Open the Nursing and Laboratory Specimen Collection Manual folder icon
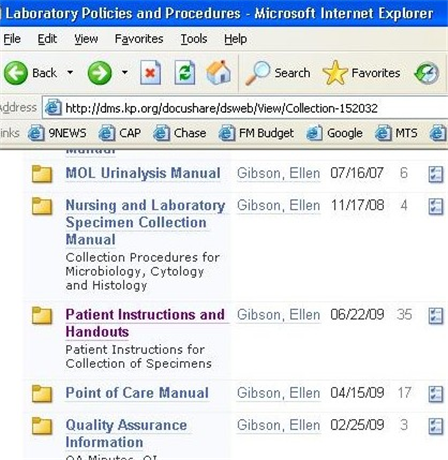The height and width of the screenshot is (460, 448). [x=42, y=206]
